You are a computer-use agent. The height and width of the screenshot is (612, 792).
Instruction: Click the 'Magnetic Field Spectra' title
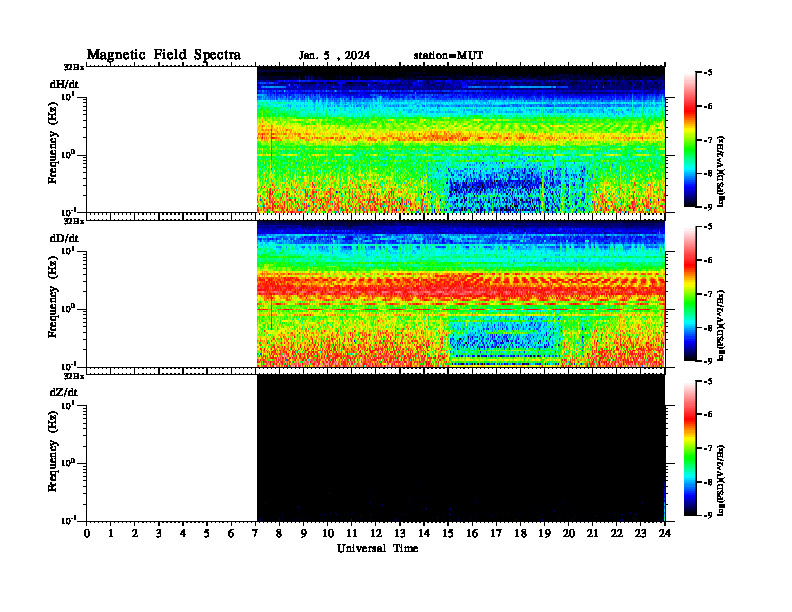tap(164, 55)
